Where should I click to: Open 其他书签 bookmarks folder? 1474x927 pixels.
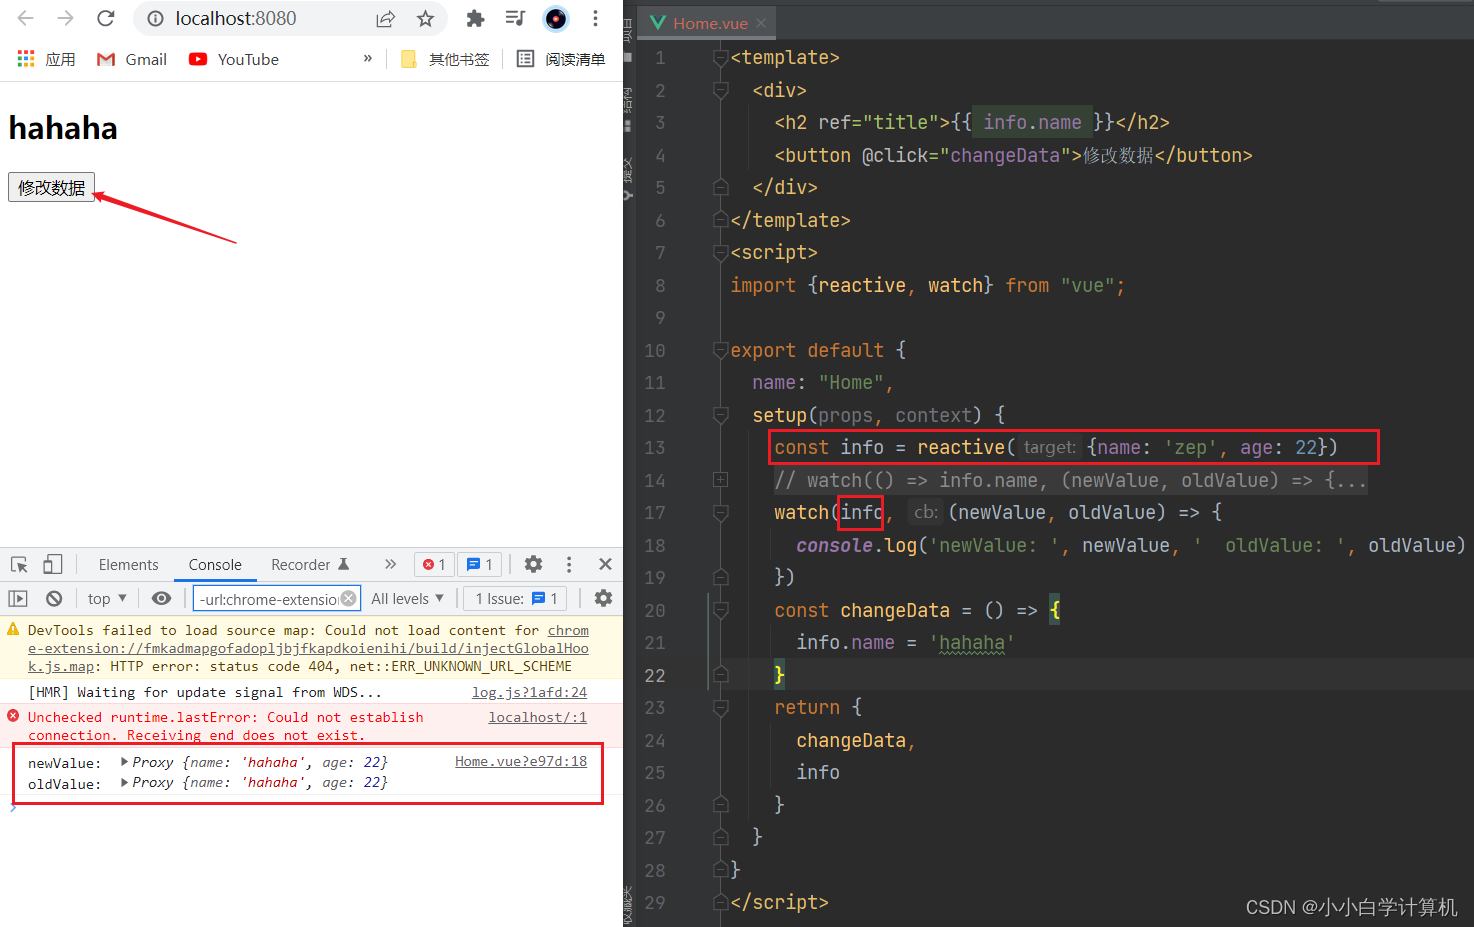[x=445, y=59]
